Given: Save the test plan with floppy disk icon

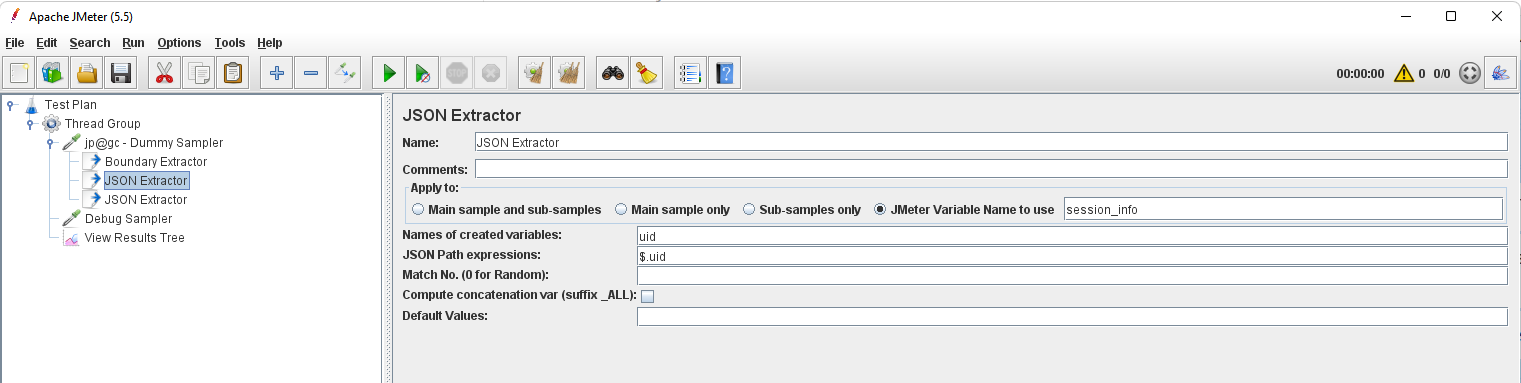Looking at the screenshot, I should [x=121, y=73].
